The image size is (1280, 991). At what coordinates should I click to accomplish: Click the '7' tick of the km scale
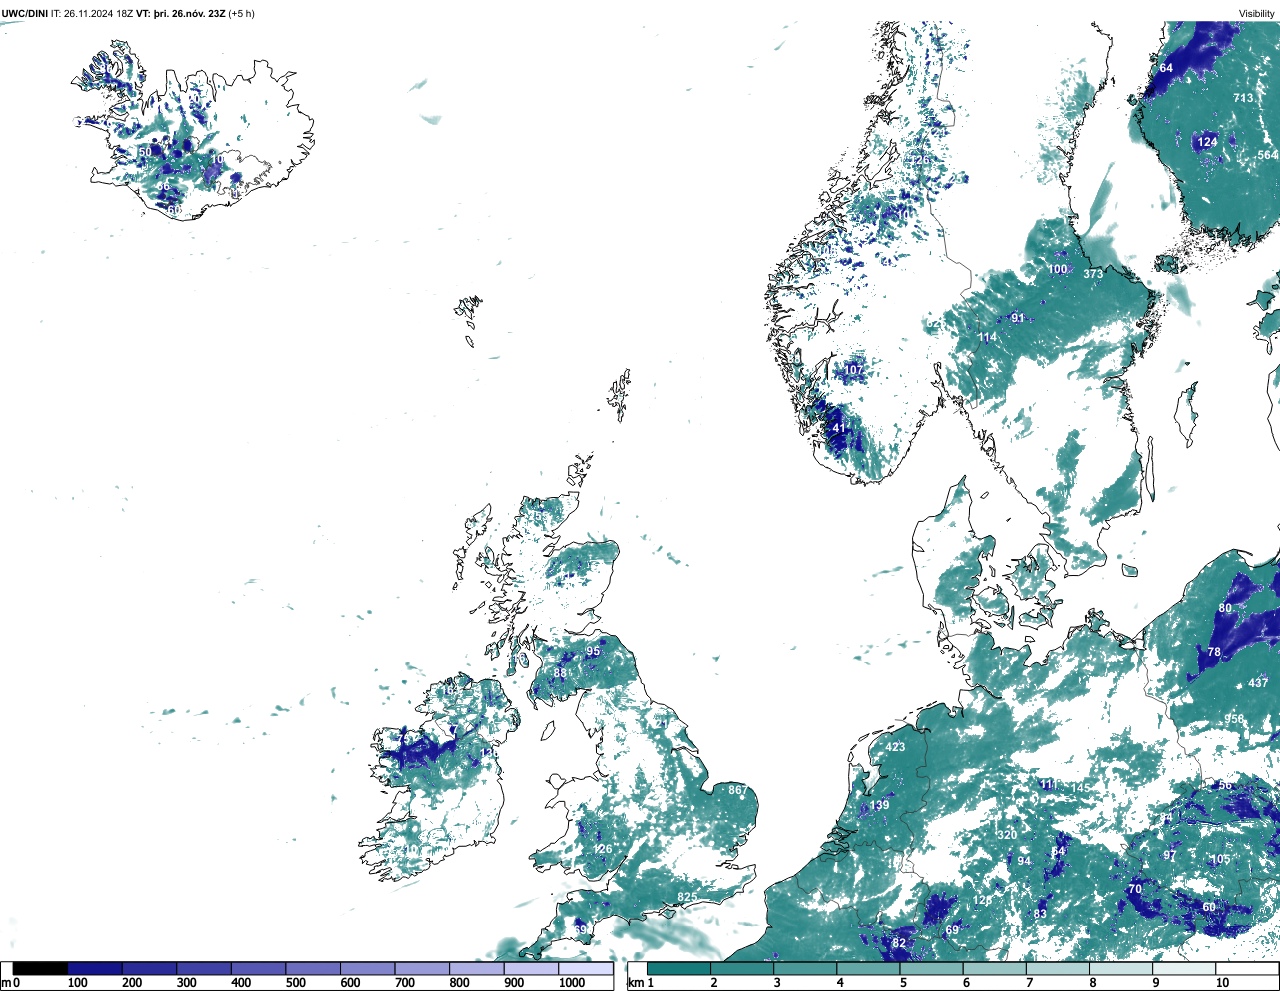pos(1029,983)
